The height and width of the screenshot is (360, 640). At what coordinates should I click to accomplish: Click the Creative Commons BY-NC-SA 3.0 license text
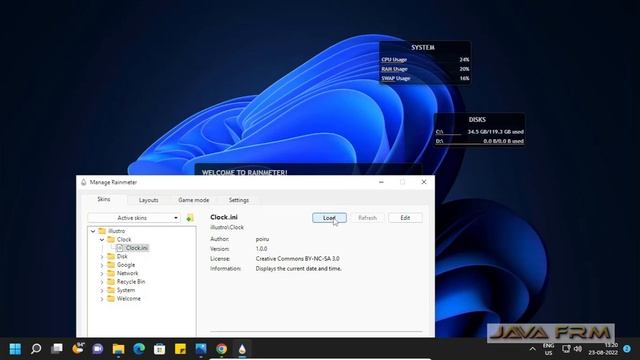[x=298, y=259]
